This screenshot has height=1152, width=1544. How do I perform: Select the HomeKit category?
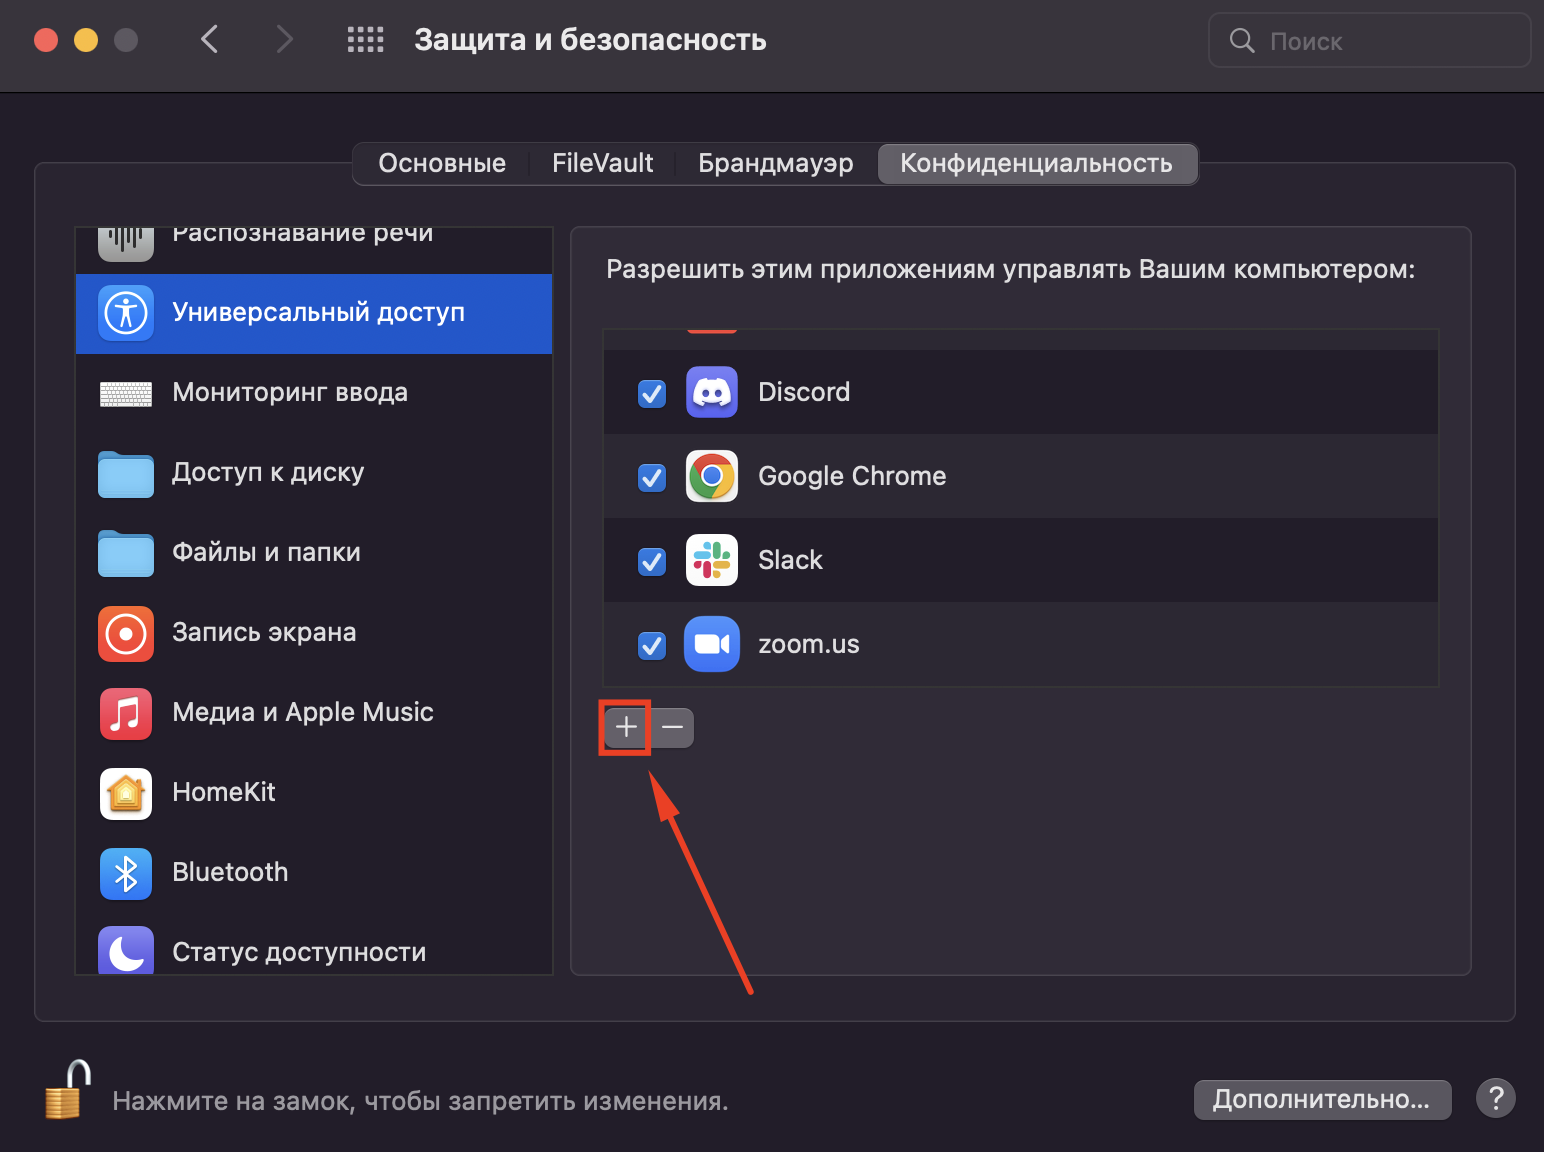pyautogui.click(x=314, y=793)
